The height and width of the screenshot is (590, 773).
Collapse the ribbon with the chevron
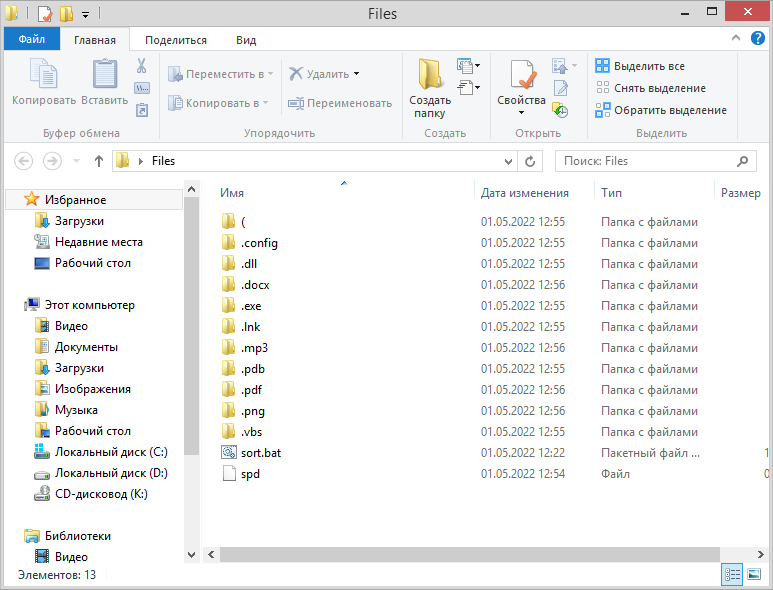[736, 37]
